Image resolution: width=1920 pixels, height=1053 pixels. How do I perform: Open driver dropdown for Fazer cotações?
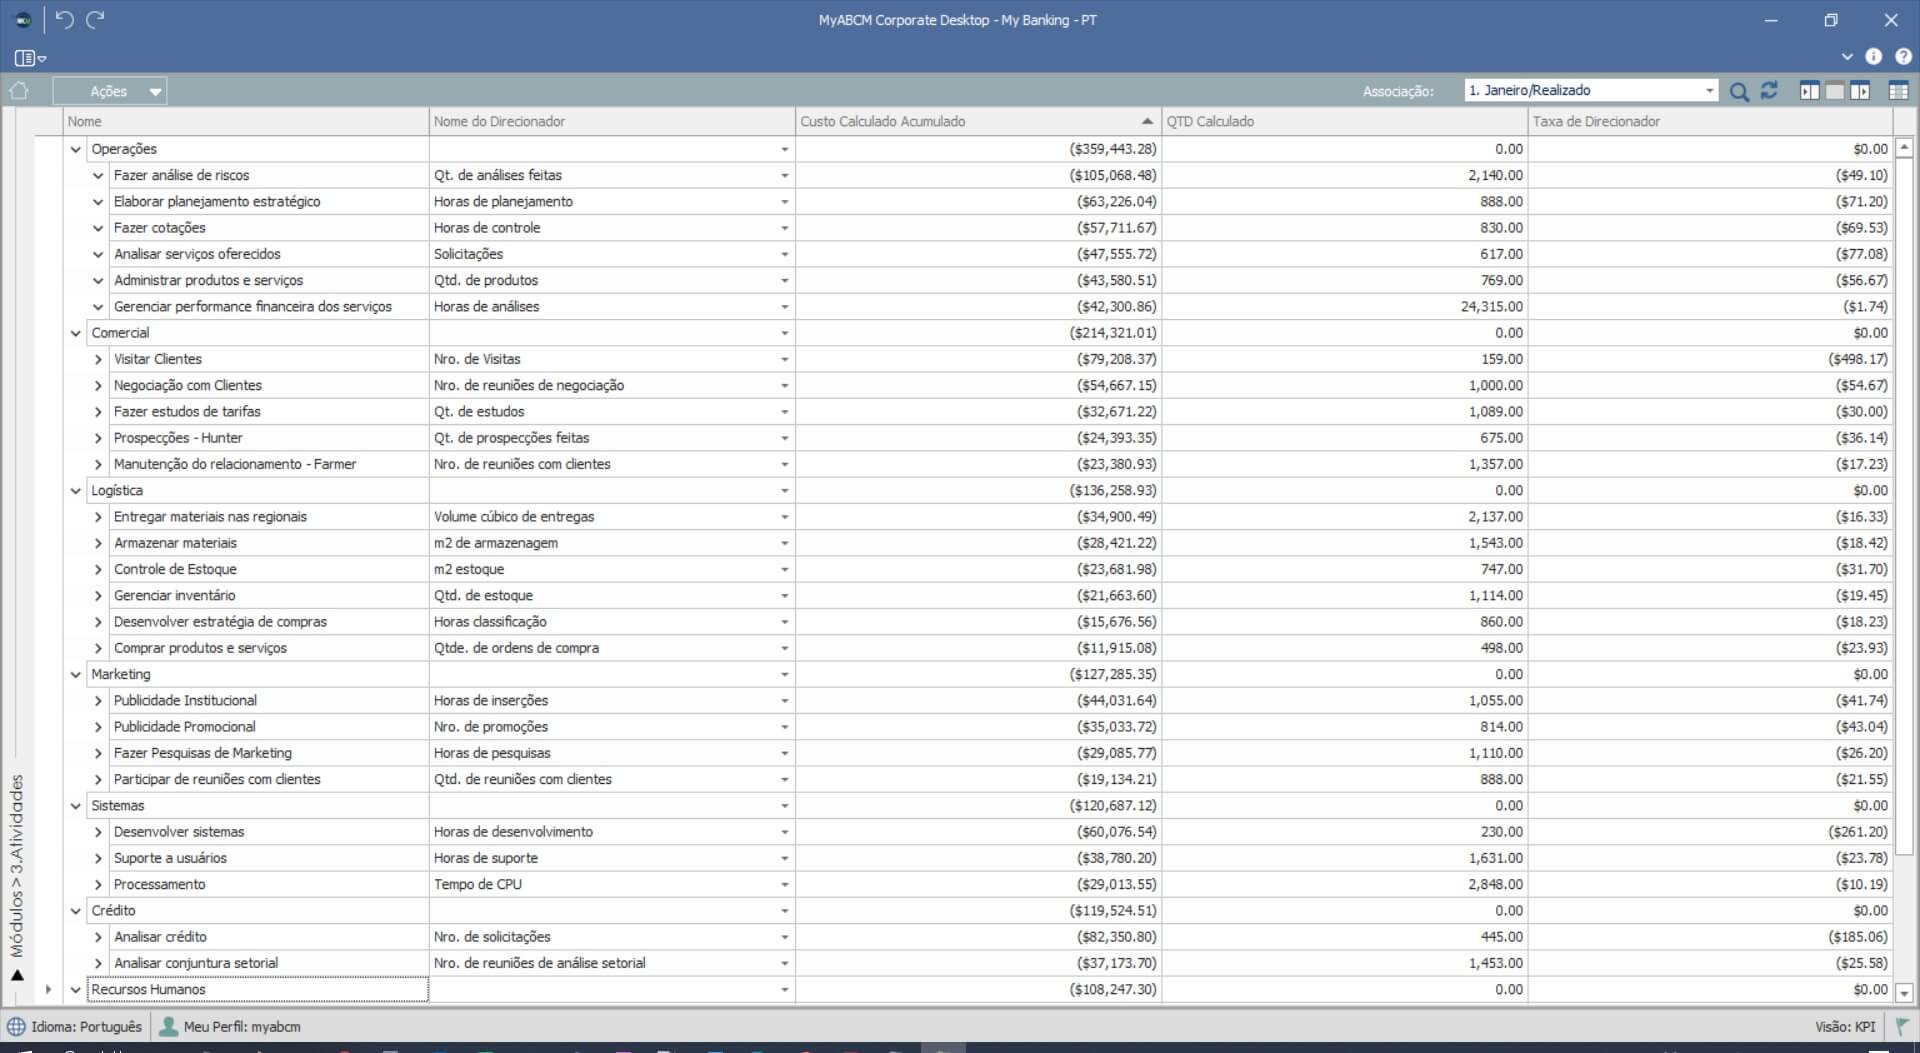[x=785, y=228]
